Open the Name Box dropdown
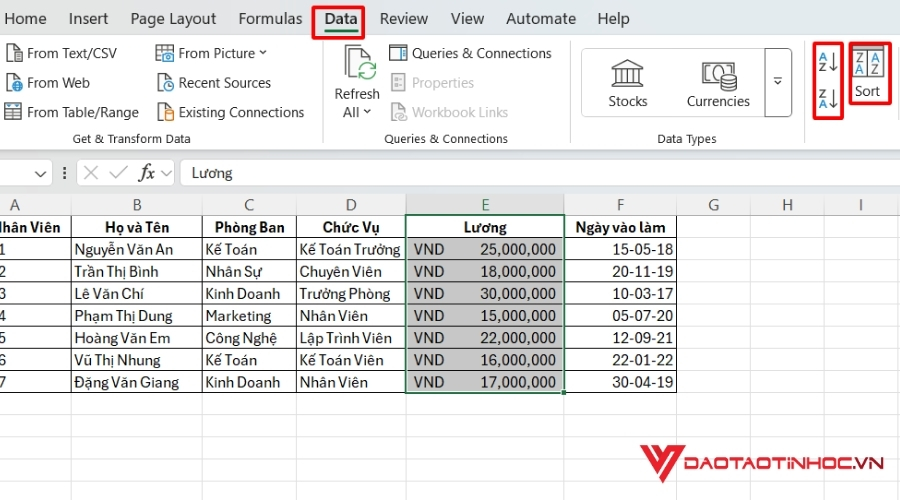The image size is (900, 500). pyautogui.click(x=40, y=173)
